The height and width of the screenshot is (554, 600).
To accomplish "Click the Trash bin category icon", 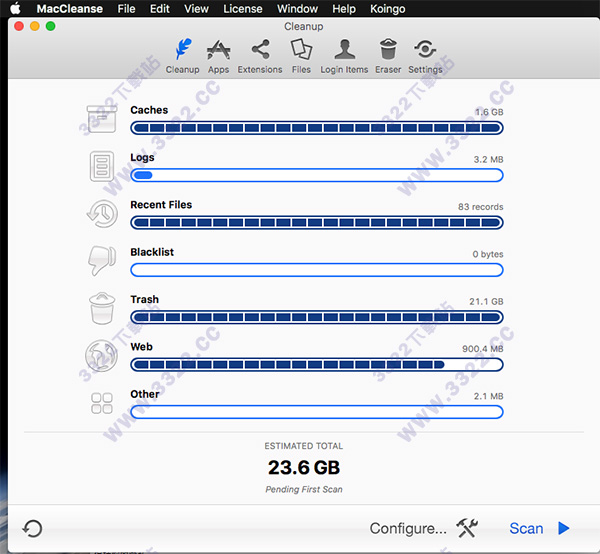I will pyautogui.click(x=102, y=308).
